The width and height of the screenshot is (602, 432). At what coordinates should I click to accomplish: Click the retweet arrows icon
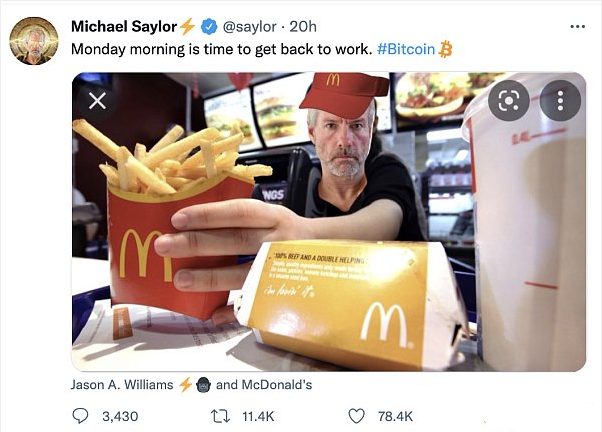click(x=220, y=416)
